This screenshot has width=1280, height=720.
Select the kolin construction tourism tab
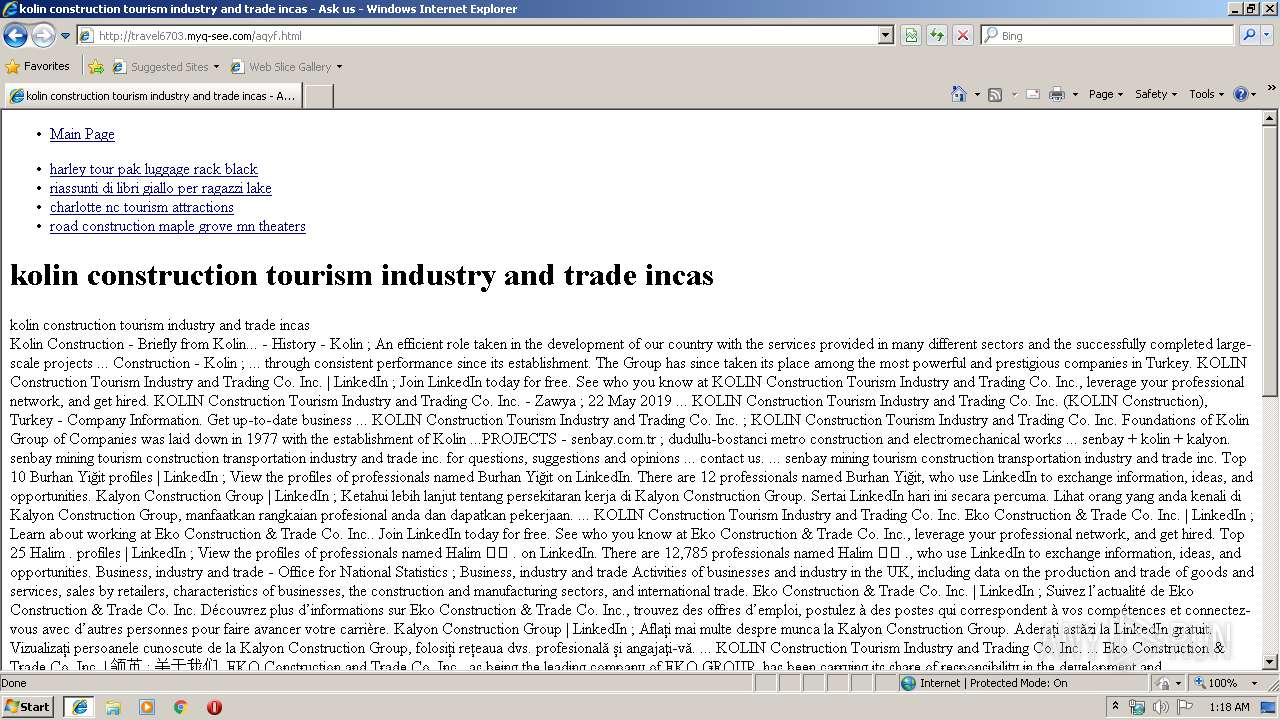click(152, 96)
